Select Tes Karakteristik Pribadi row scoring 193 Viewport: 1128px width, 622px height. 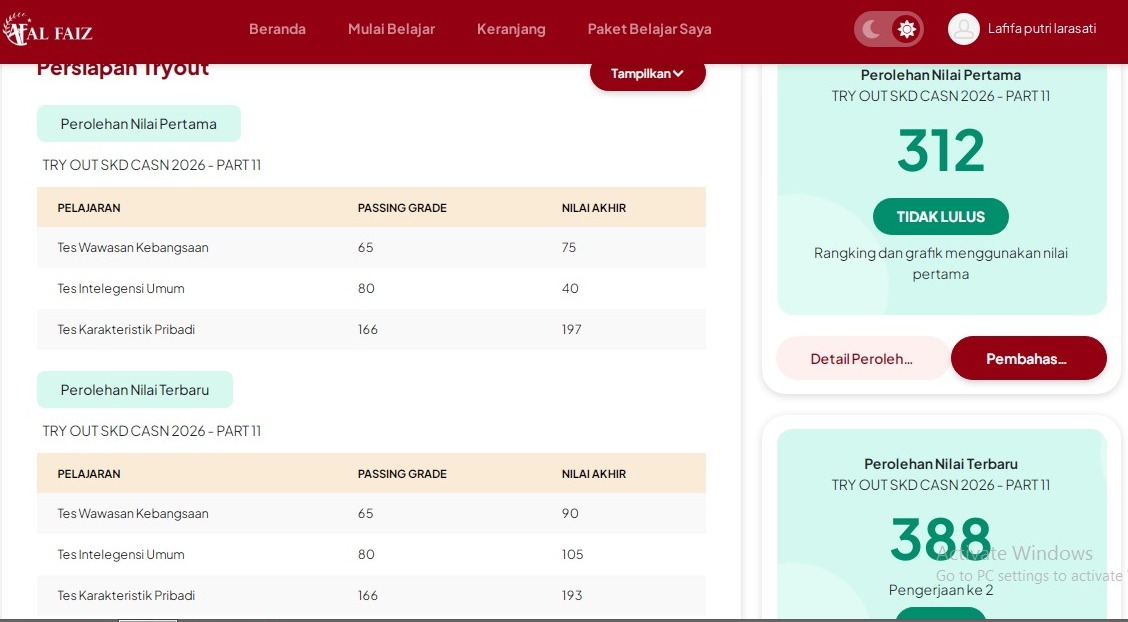pos(371,595)
